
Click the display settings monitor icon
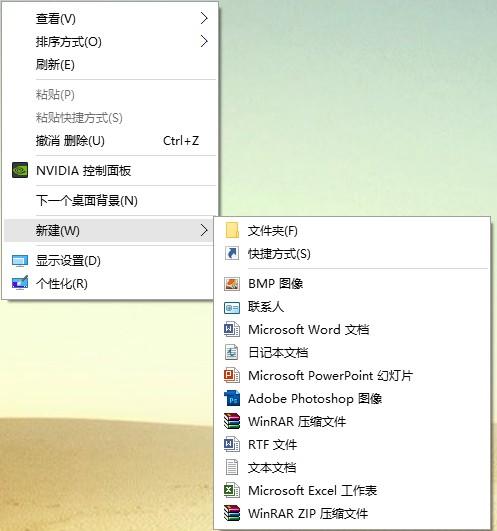click(20, 261)
